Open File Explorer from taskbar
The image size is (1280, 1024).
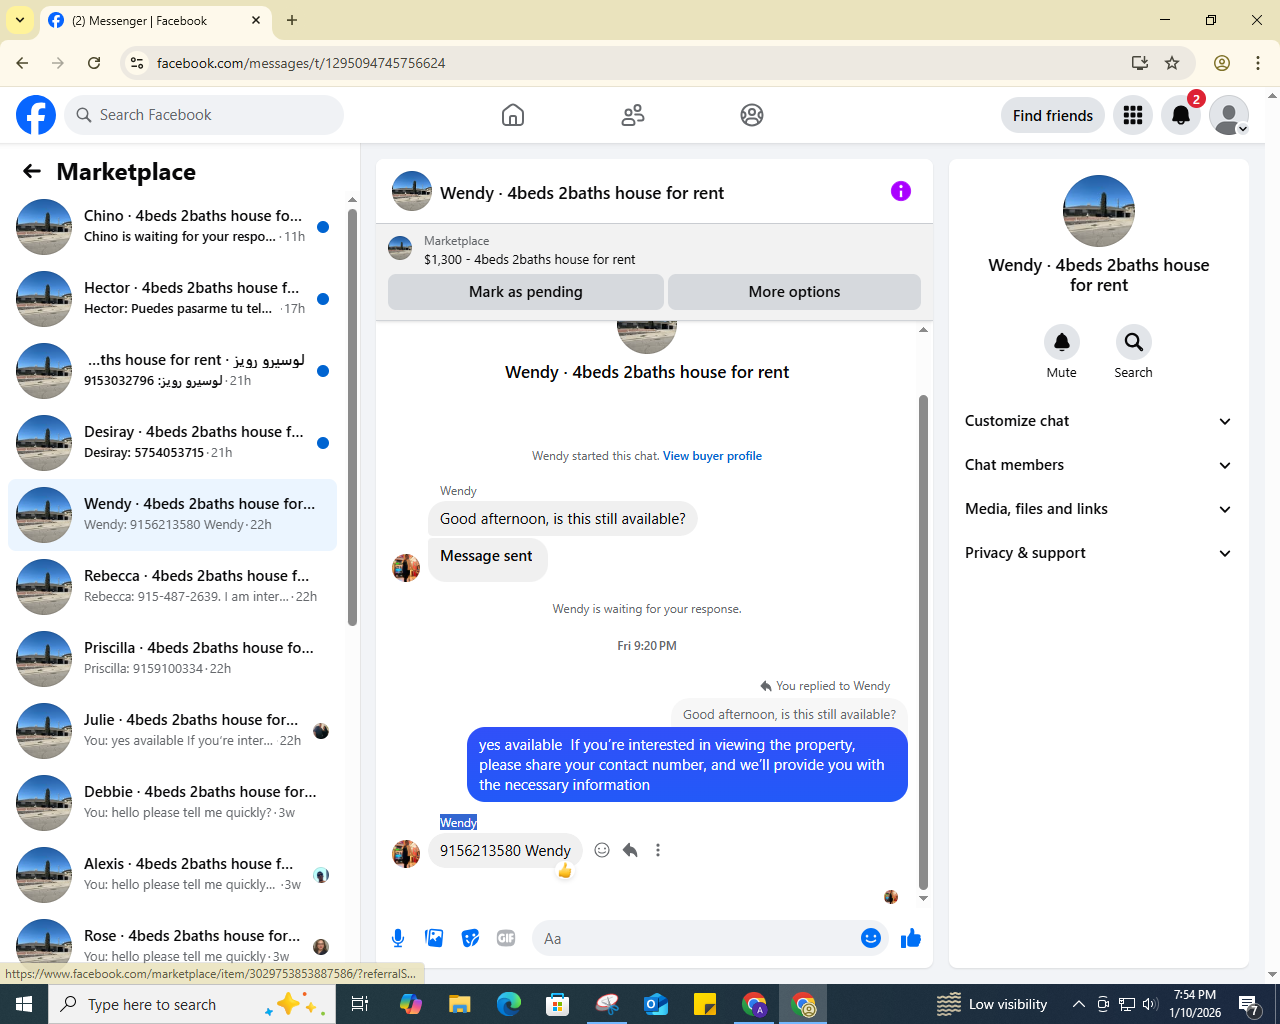click(x=459, y=1004)
